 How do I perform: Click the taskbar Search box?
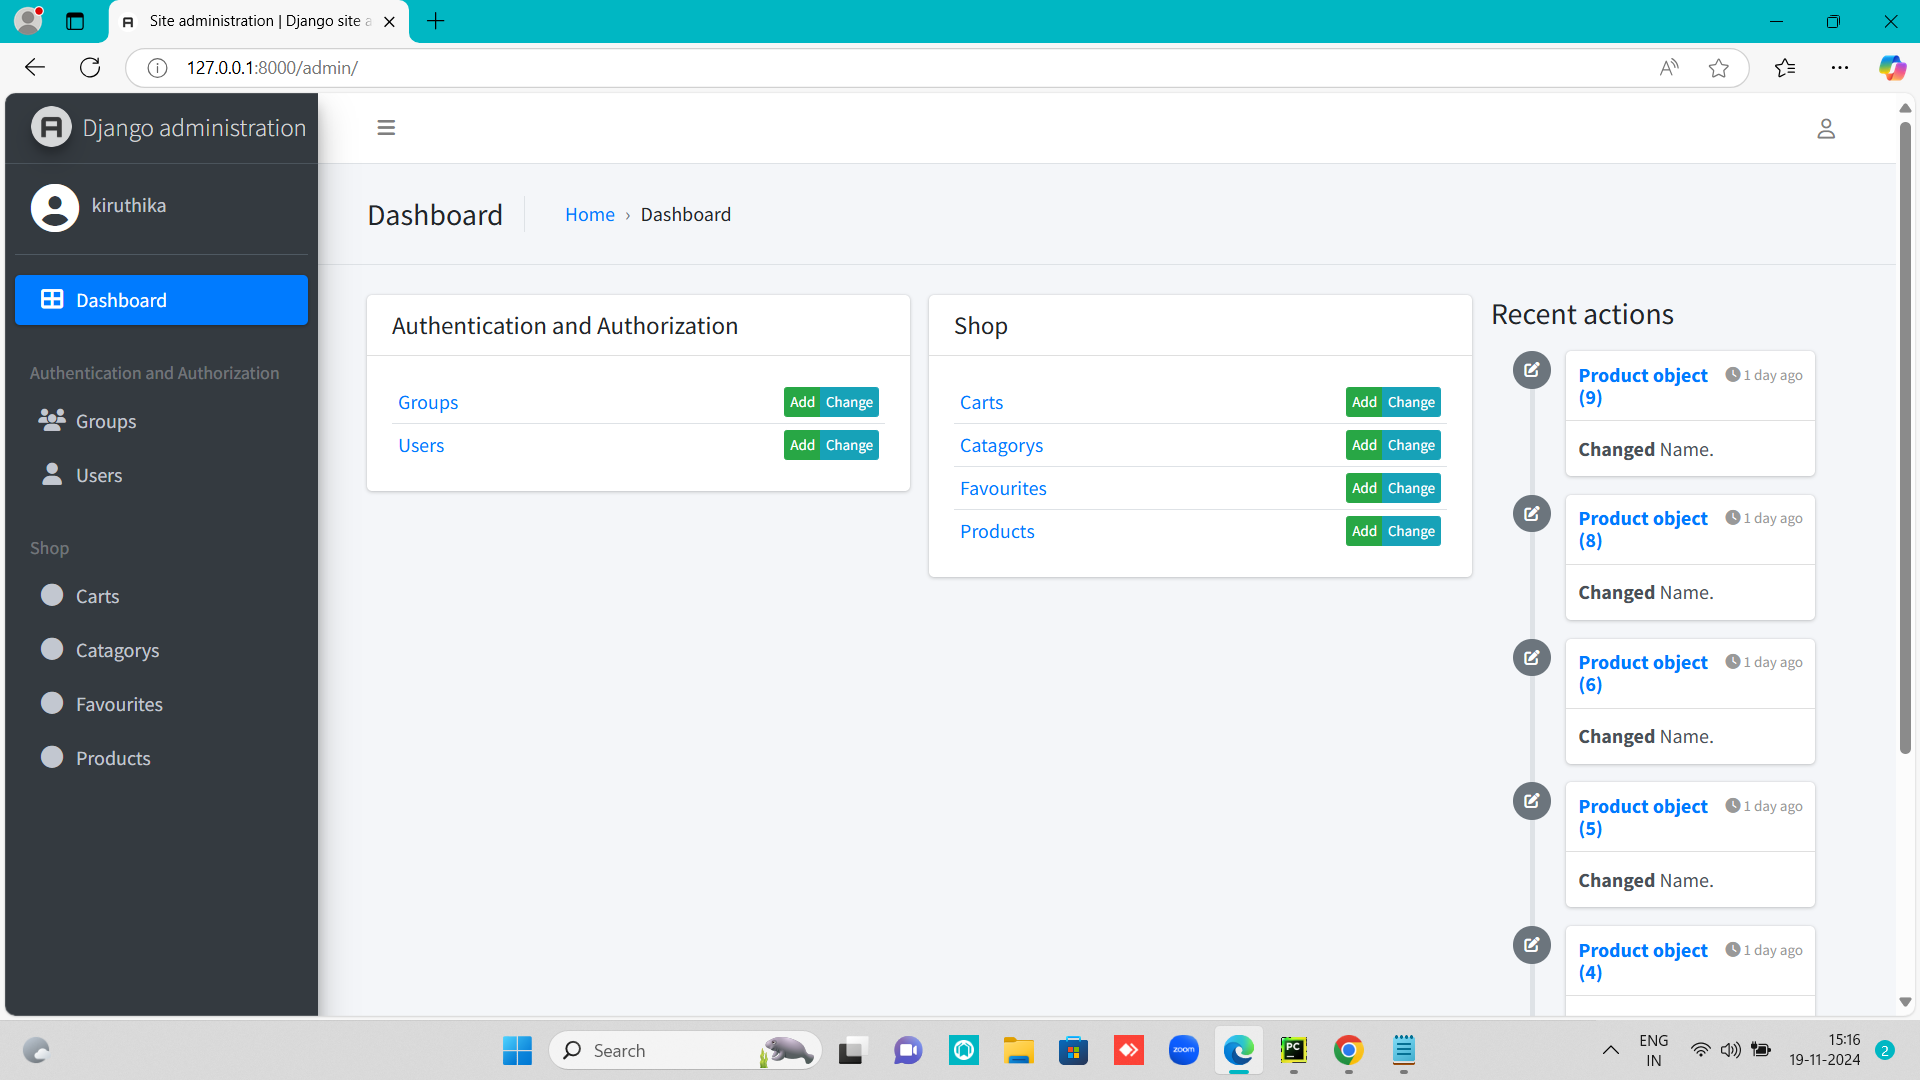pyautogui.click(x=685, y=1050)
